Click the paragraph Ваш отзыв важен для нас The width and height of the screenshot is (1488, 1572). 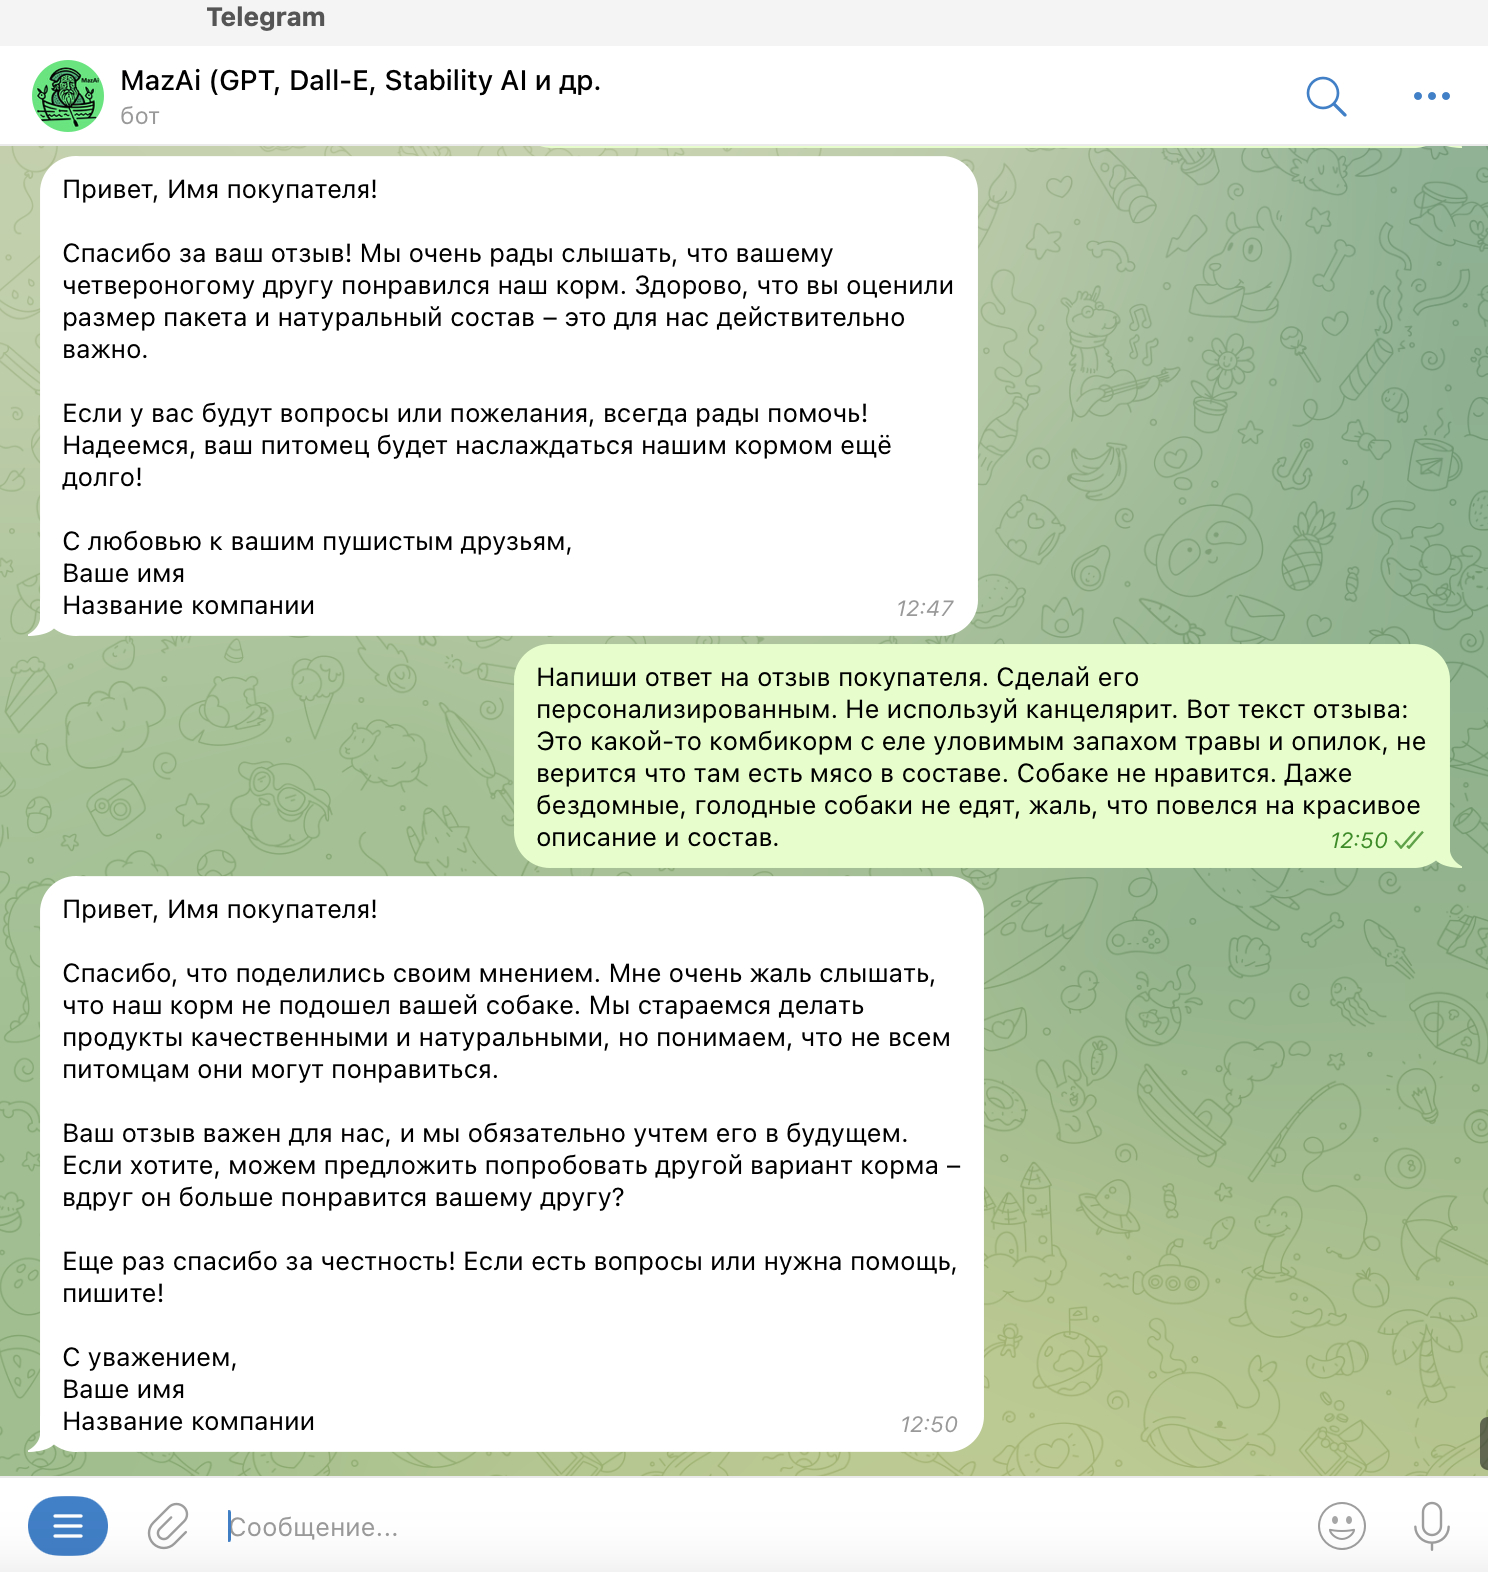pyautogui.click(x=511, y=1165)
